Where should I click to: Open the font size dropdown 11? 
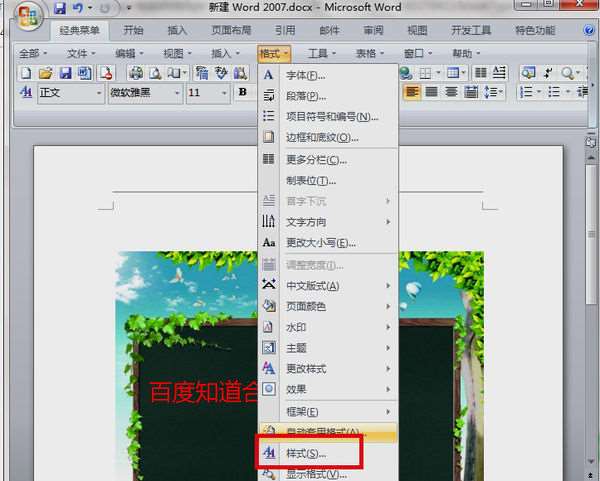tap(207, 93)
